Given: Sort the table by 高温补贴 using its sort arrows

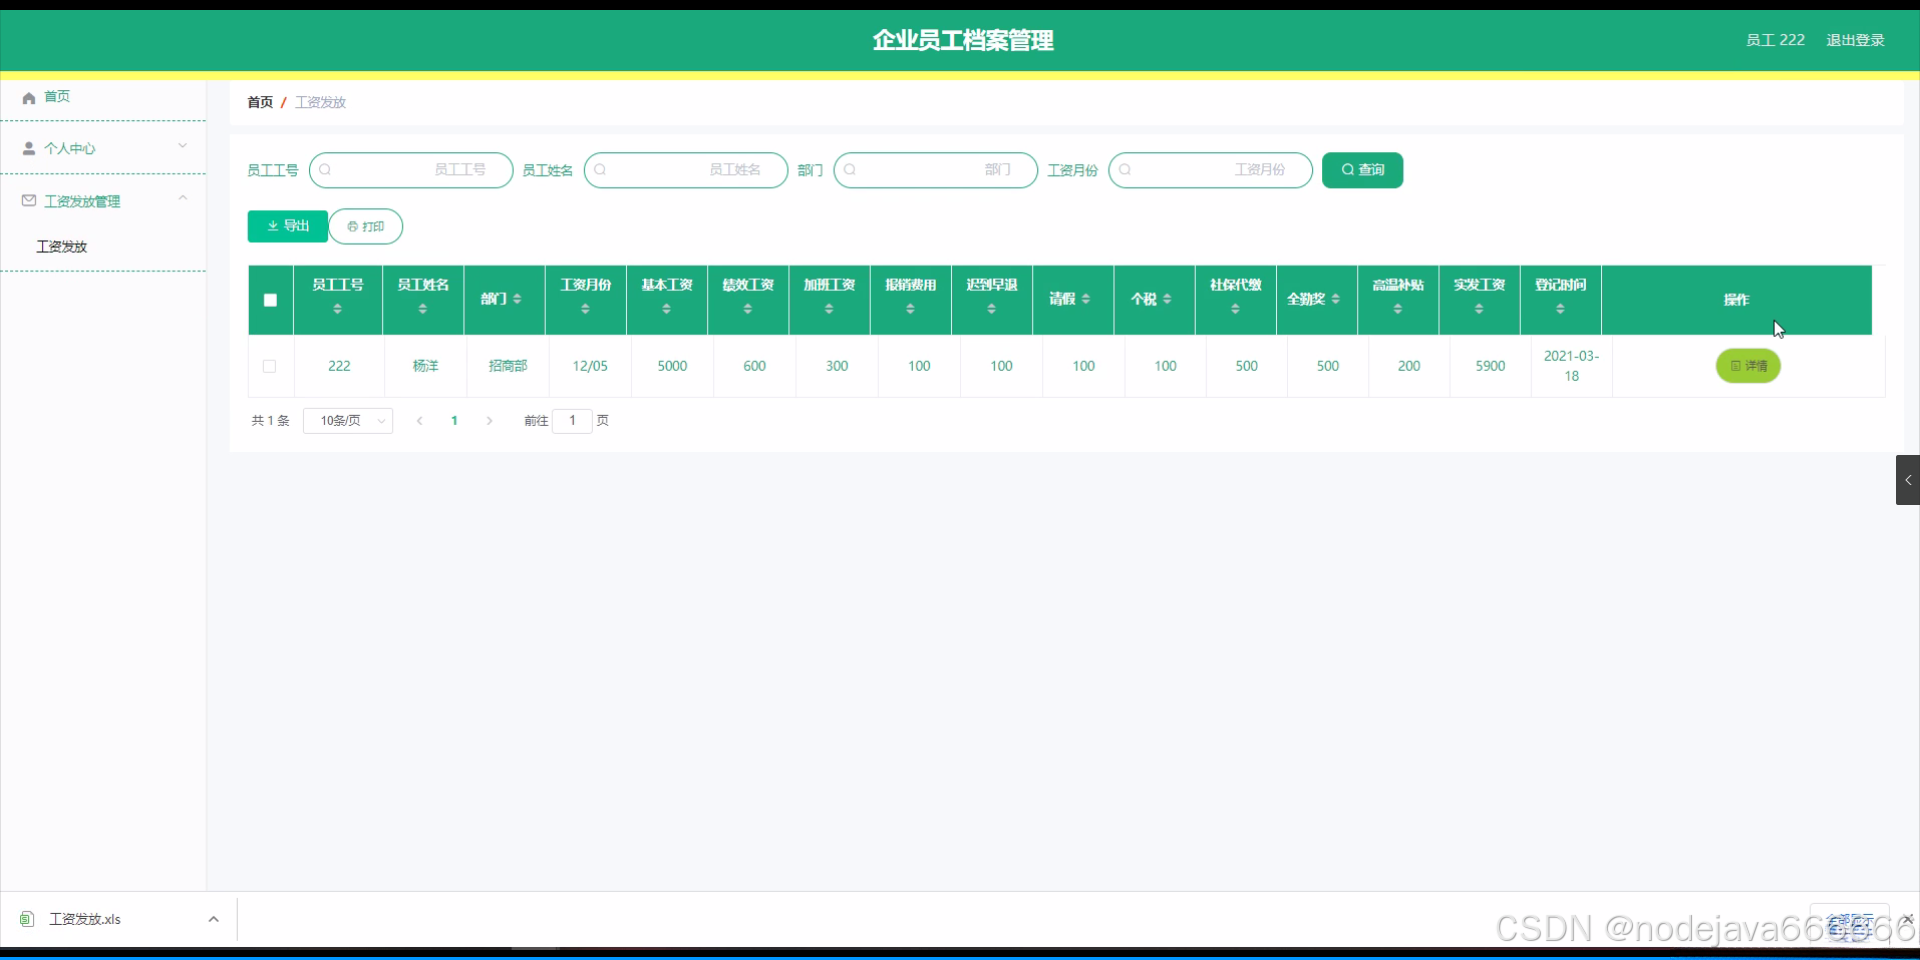Looking at the screenshot, I should [x=1398, y=309].
